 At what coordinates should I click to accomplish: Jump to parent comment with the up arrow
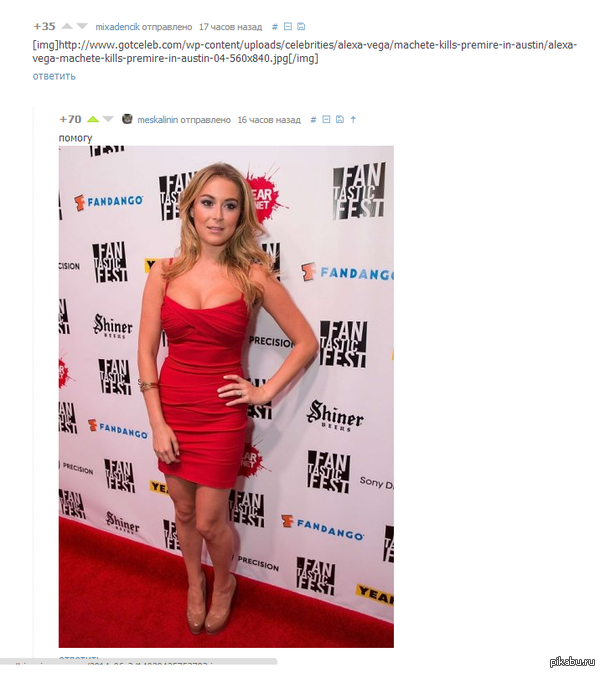coord(353,119)
